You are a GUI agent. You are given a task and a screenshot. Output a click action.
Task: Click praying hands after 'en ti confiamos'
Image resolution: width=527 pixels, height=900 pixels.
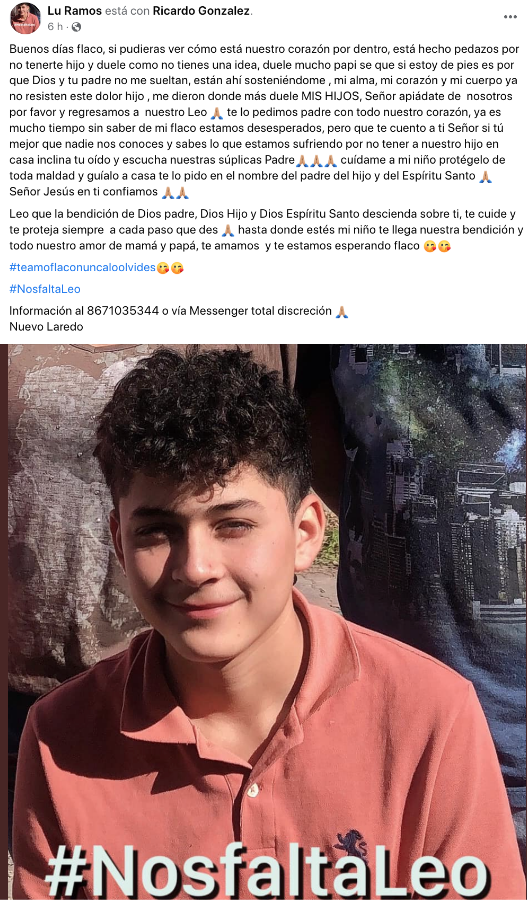pos(175,193)
